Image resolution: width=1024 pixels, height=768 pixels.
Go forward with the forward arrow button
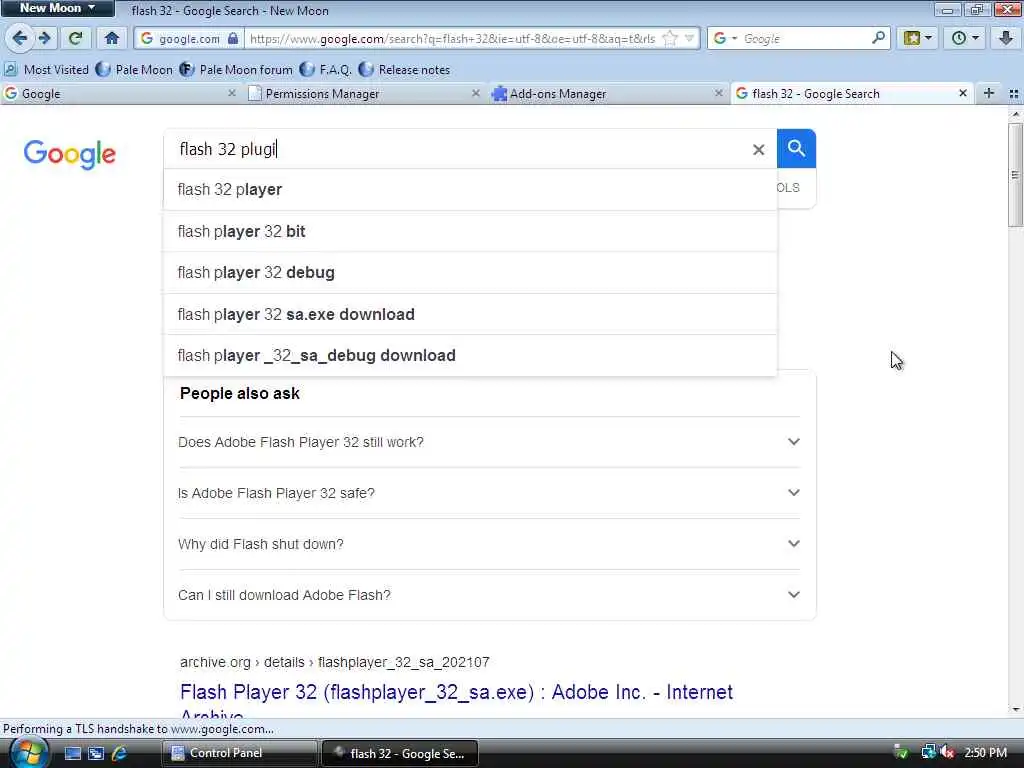tap(44, 39)
